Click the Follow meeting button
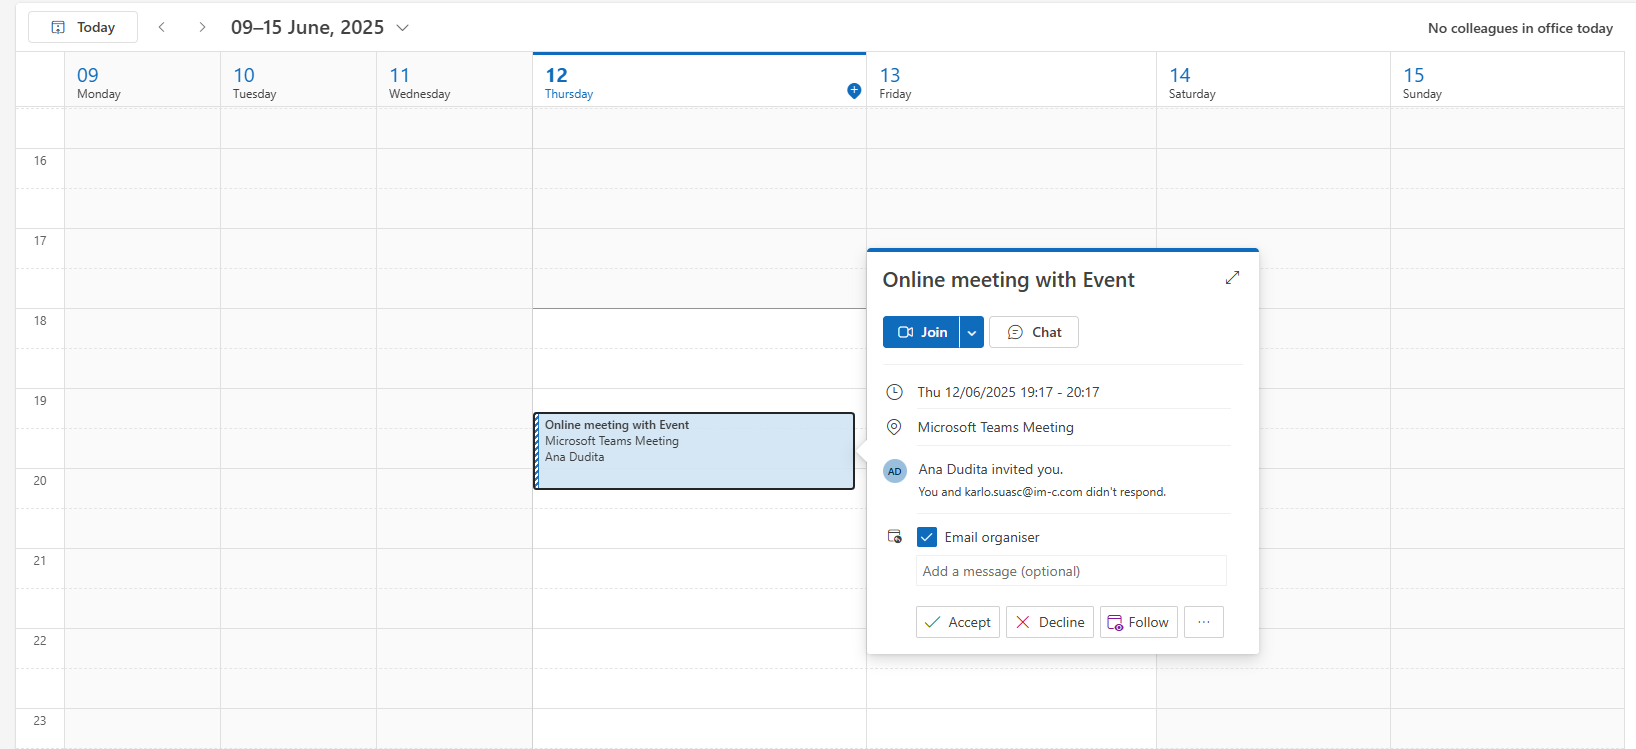This screenshot has width=1636, height=749. [1138, 622]
